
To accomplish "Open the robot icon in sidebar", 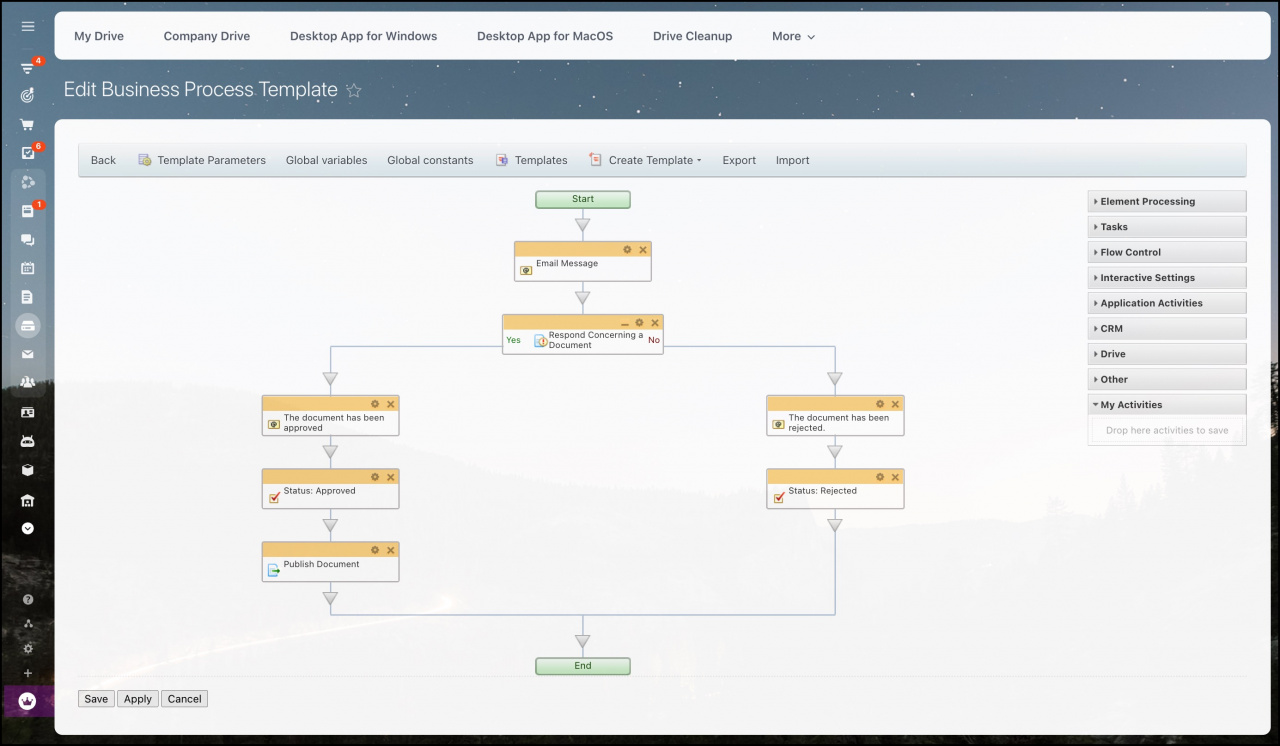I will (x=28, y=441).
